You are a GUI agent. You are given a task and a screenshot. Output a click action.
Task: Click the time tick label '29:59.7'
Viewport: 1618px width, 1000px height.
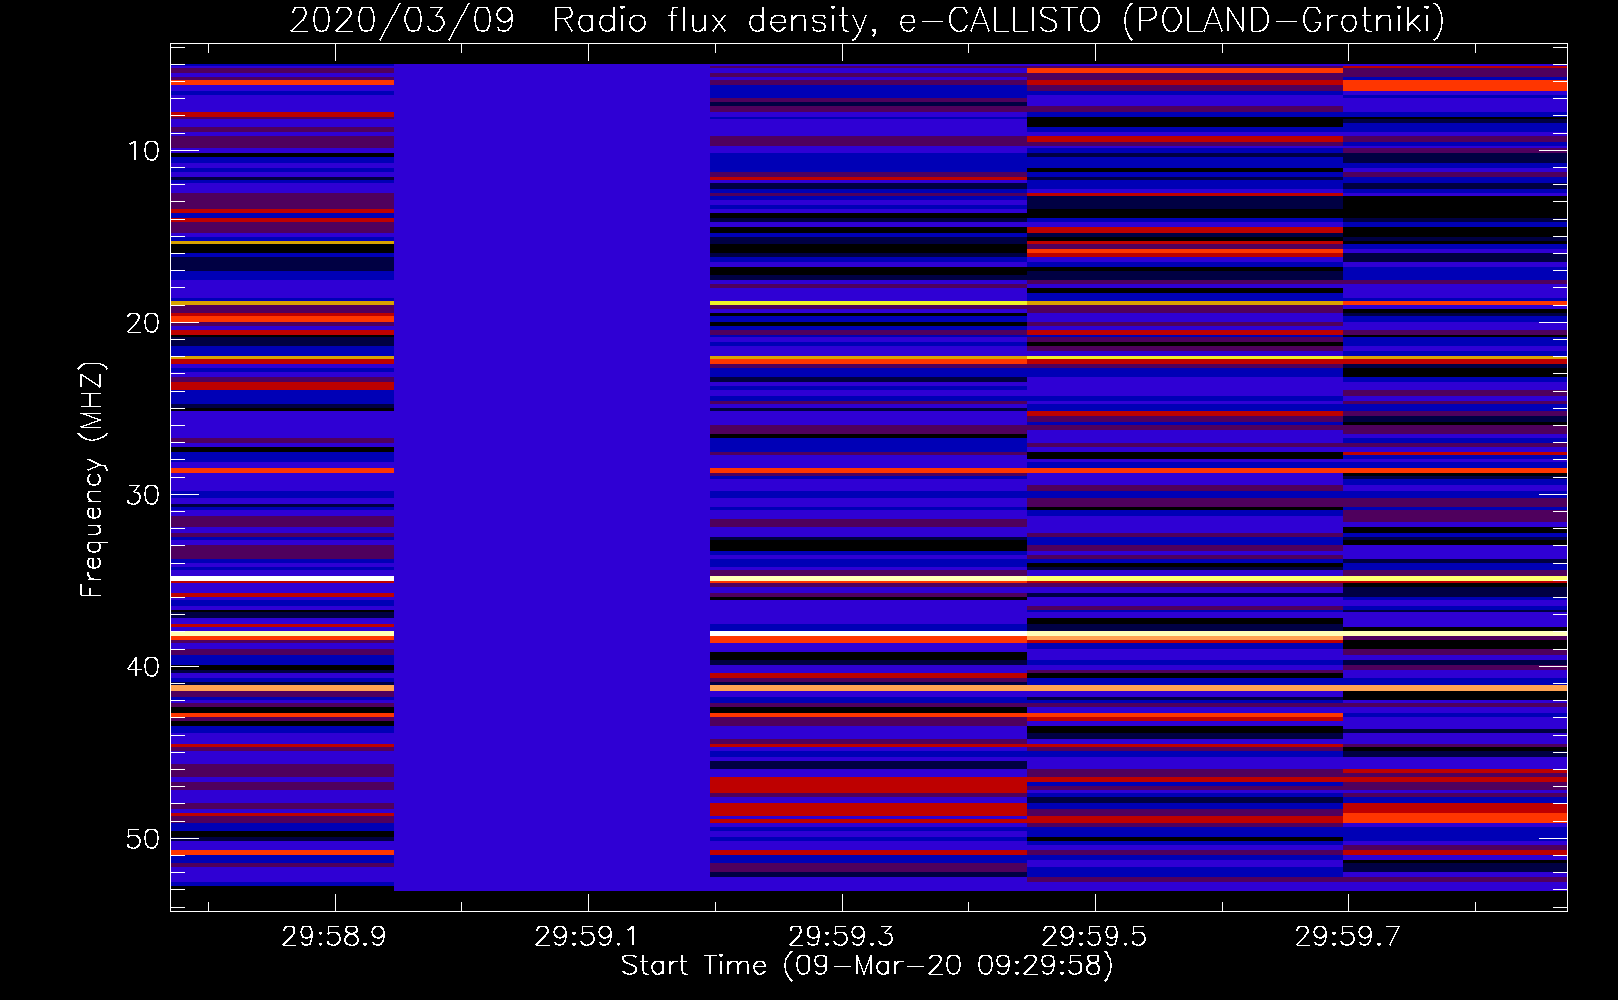click(x=1348, y=937)
